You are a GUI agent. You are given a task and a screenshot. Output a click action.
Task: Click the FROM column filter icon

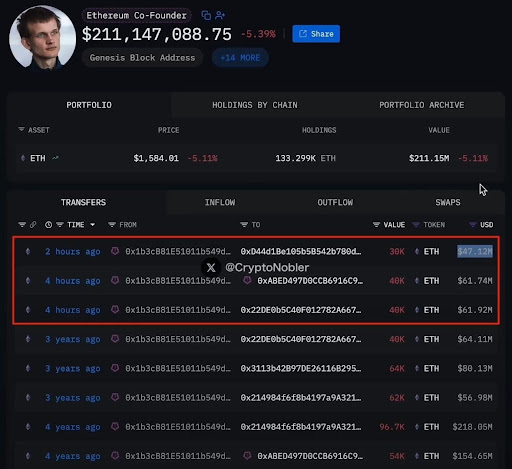tap(112, 225)
